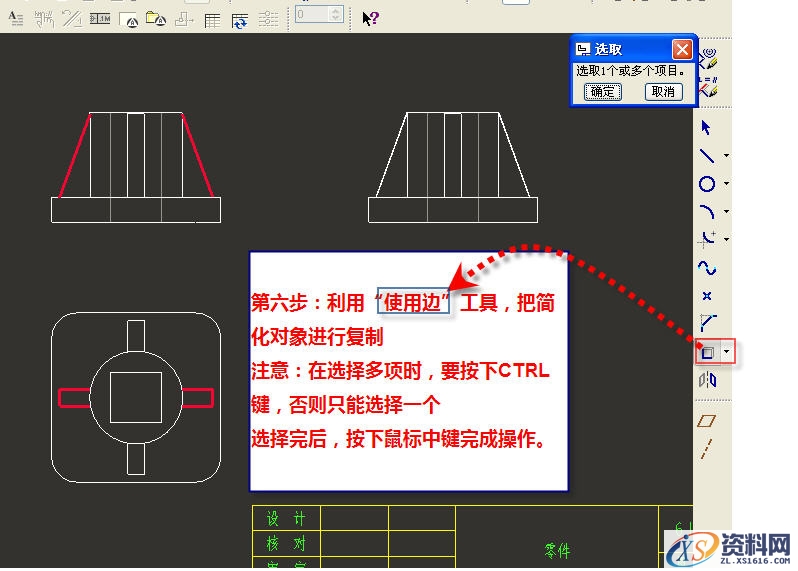
Task: Select the Point tool marked with x
Action: [x=707, y=296]
